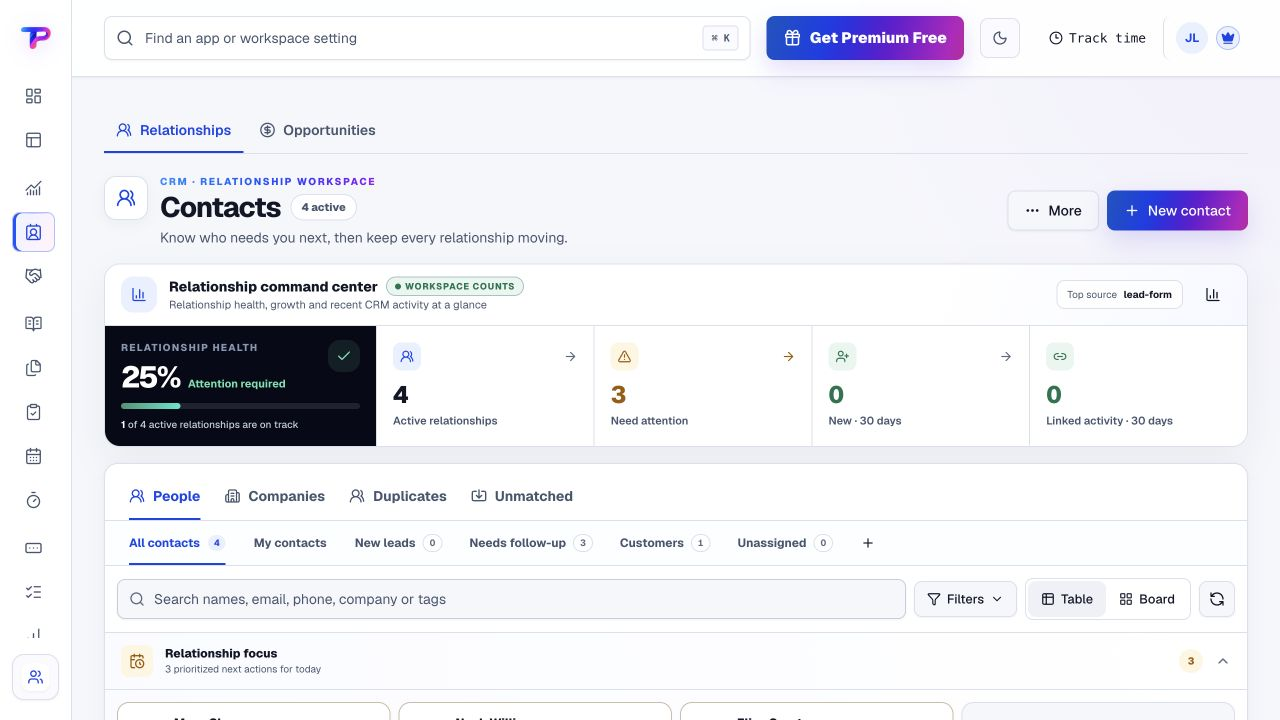Collapse the Relationship focus section
This screenshot has width=1280, height=720.
click(1223, 661)
